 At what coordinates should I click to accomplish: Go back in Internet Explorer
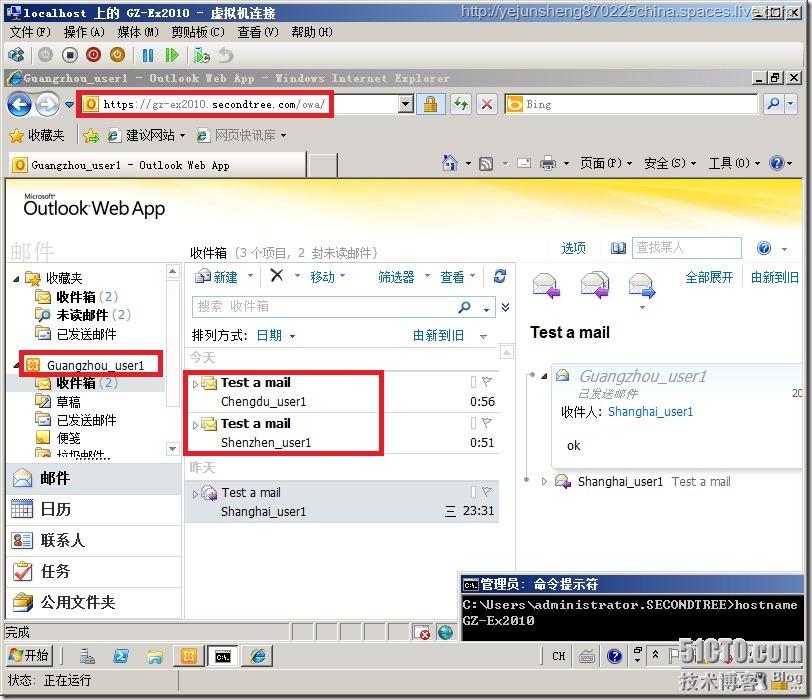tap(19, 105)
